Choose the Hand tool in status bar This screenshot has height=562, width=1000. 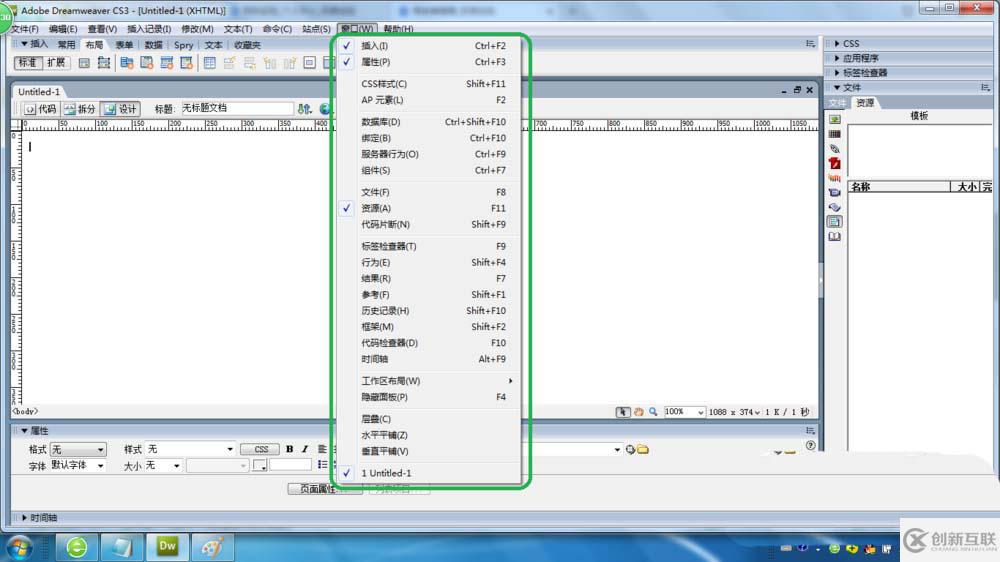pyautogui.click(x=638, y=412)
